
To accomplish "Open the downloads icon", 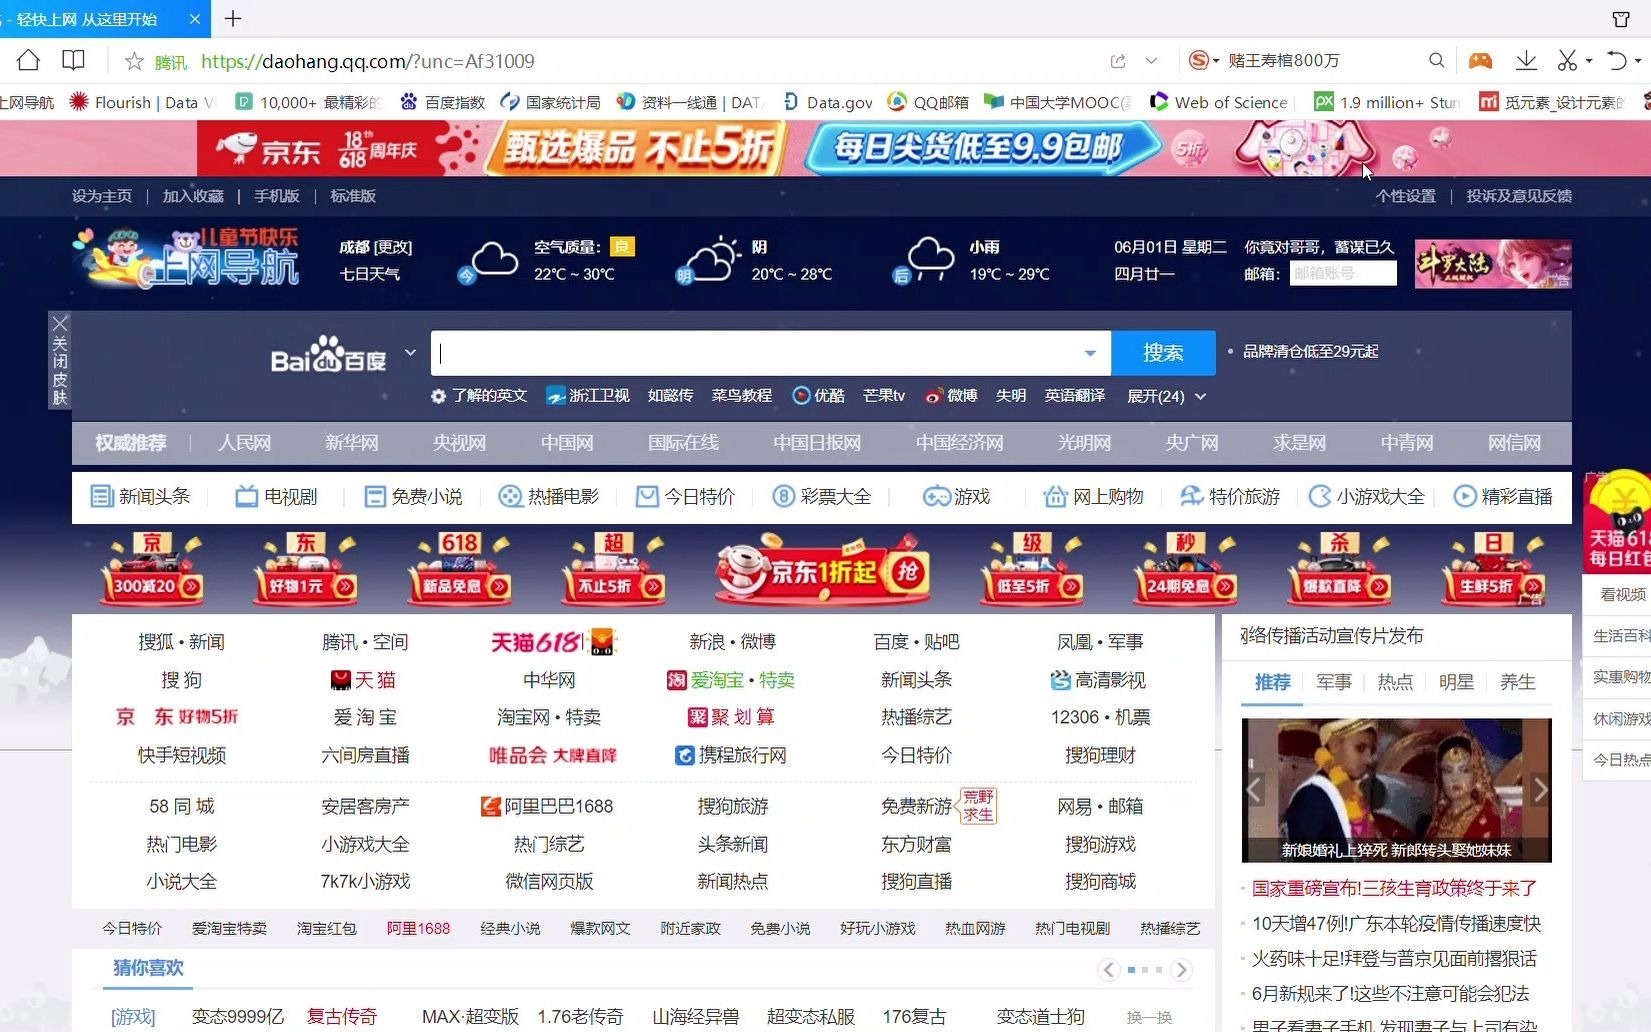I will pos(1526,61).
